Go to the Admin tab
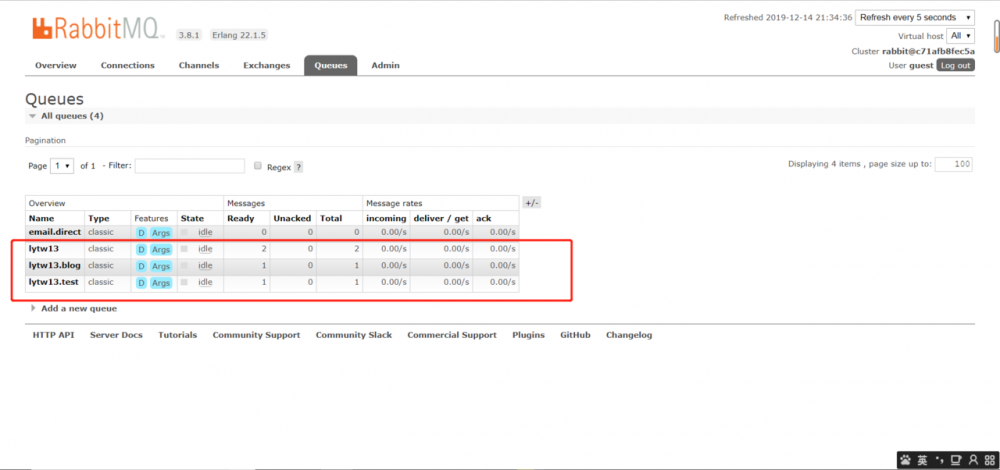This screenshot has height=470, width=1000. (x=385, y=65)
